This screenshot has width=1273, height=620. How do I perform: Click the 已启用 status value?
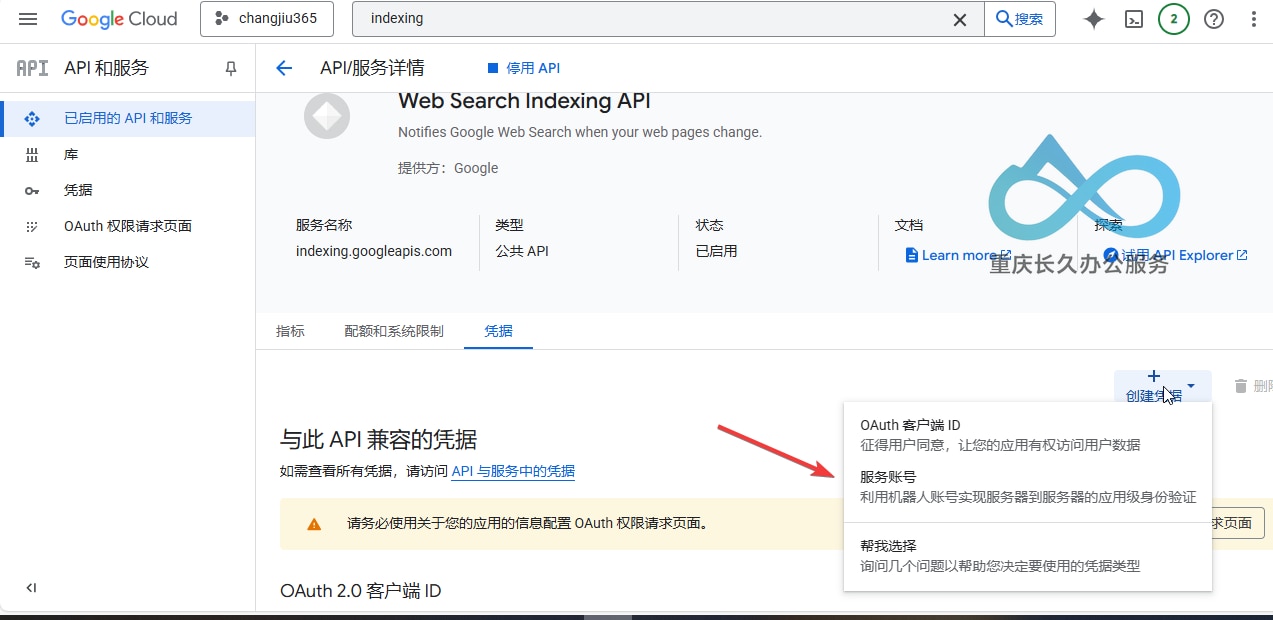[x=716, y=251]
